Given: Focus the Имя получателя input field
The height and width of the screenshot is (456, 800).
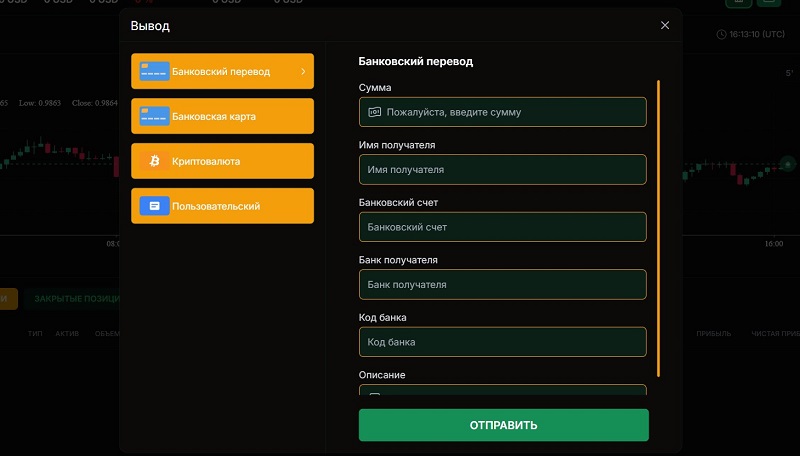Looking at the screenshot, I should 503,169.
